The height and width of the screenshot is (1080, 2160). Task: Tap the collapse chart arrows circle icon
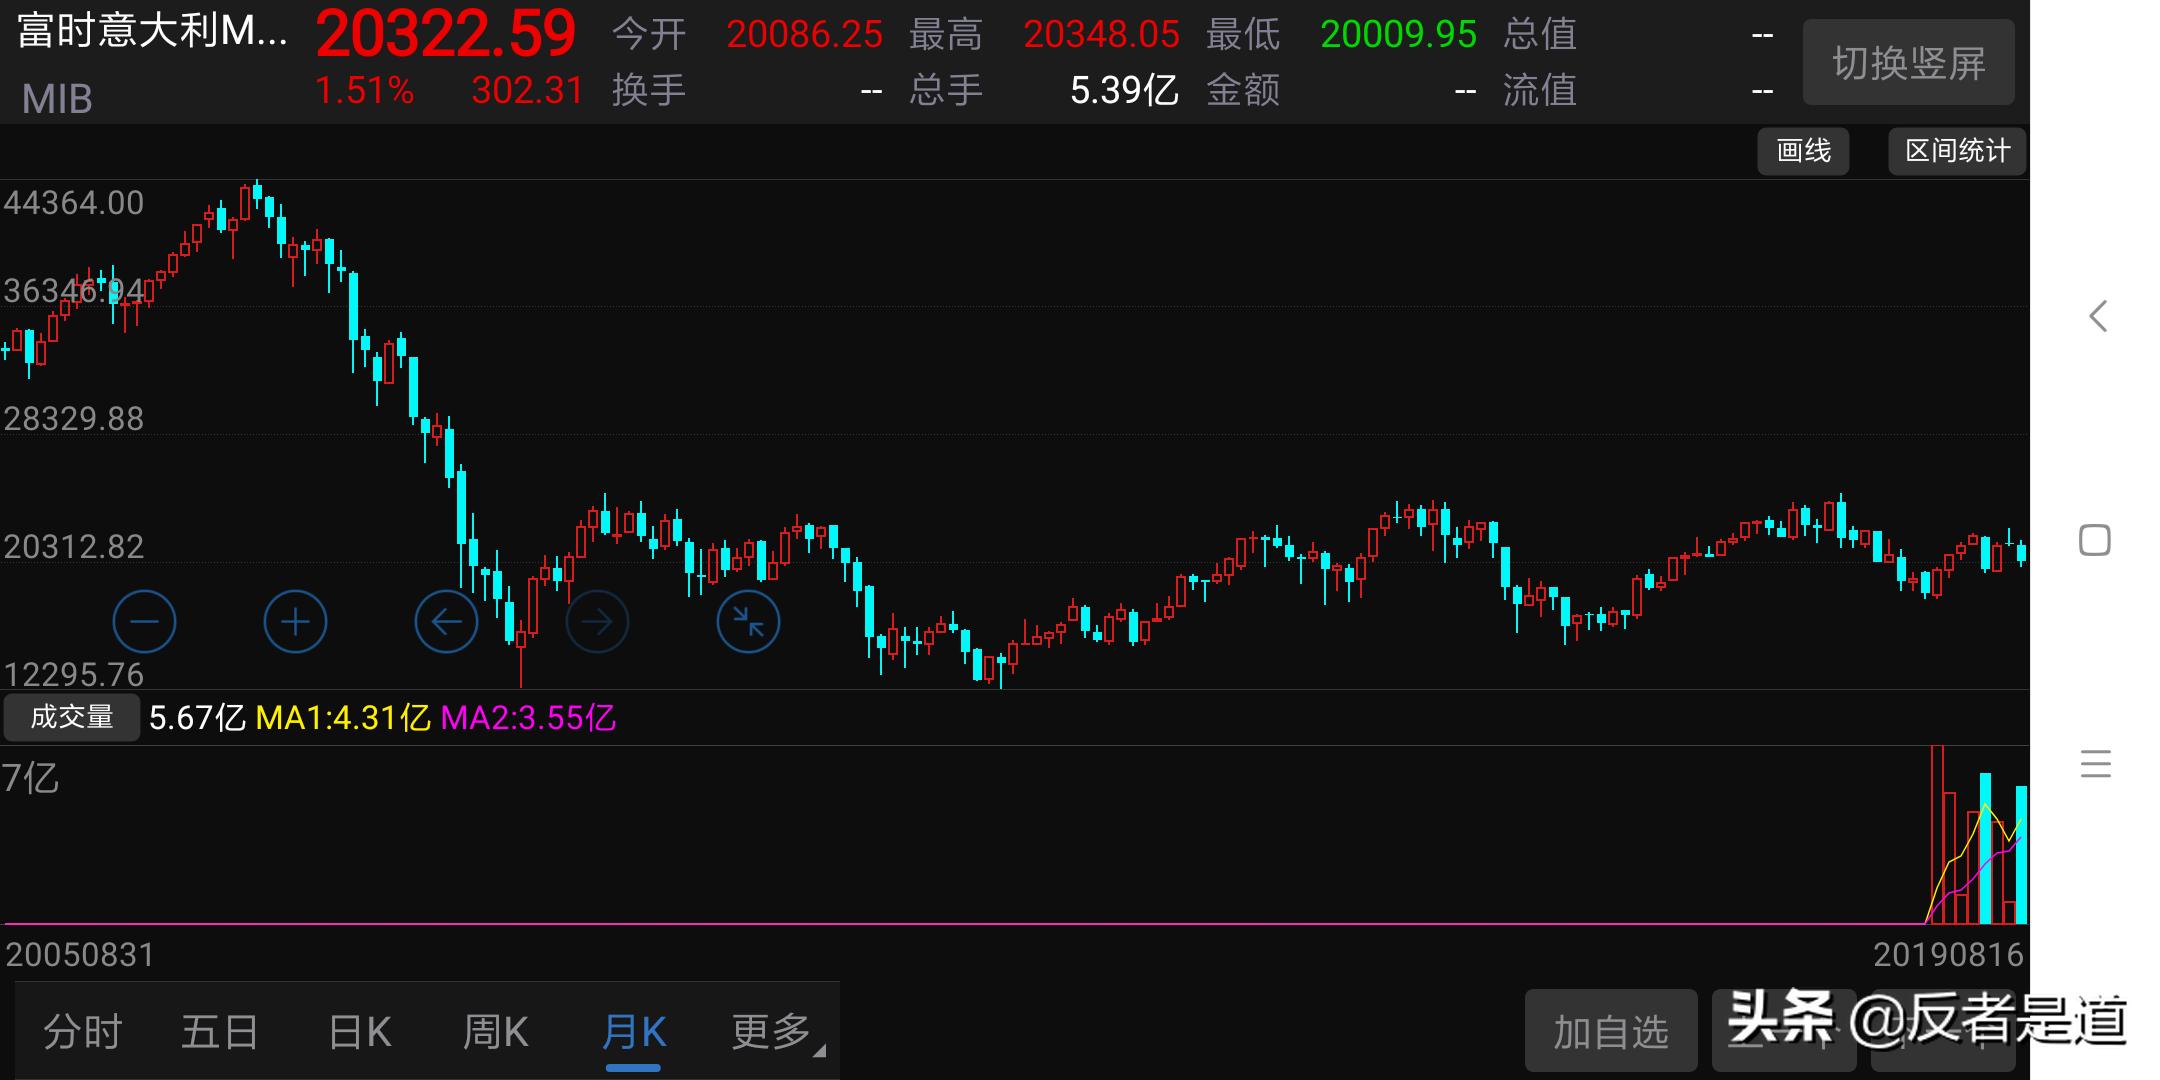[x=748, y=622]
